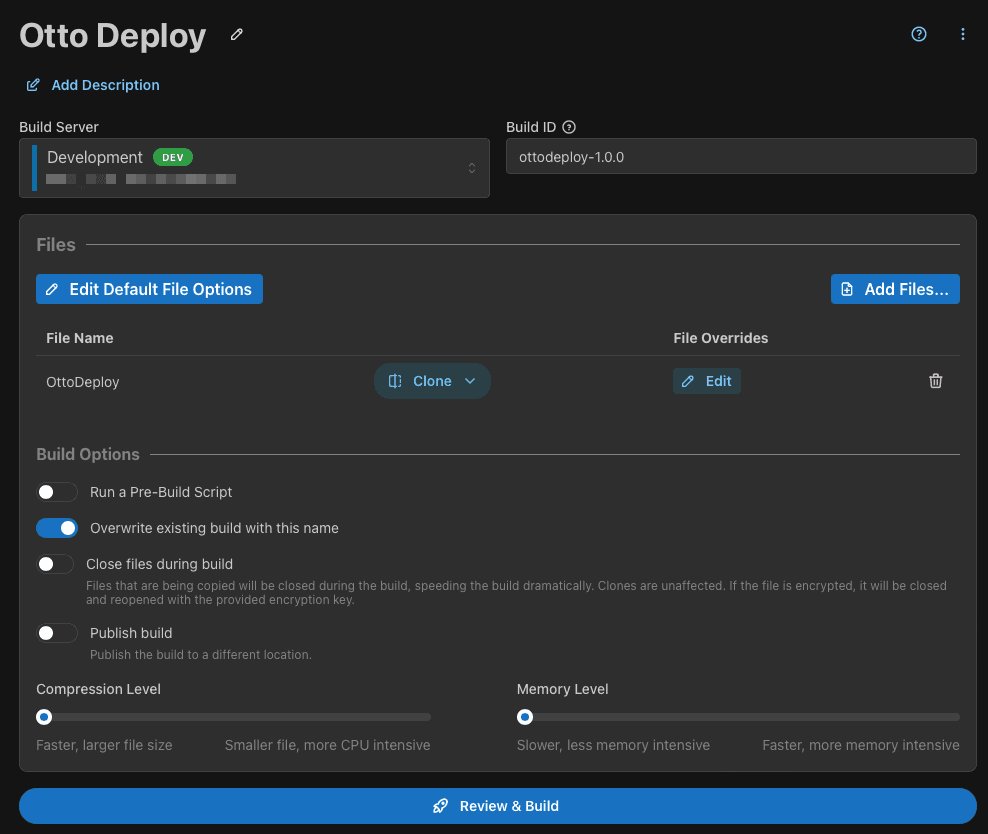Click the Build ID help question icon
The width and height of the screenshot is (988, 834).
(x=569, y=127)
